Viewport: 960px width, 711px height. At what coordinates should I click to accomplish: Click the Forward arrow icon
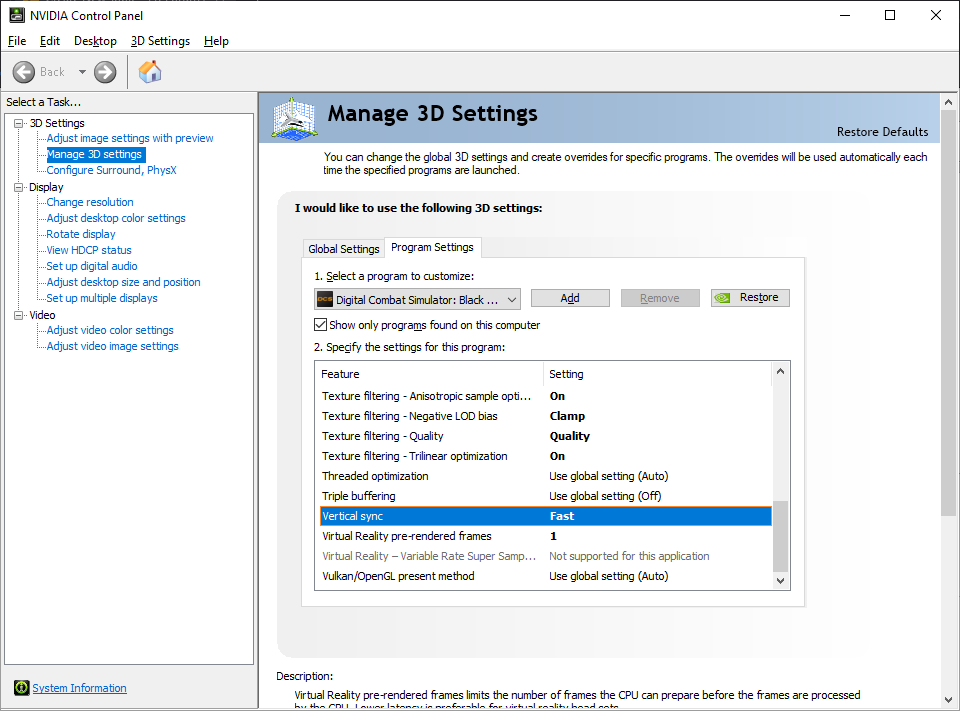coord(105,72)
